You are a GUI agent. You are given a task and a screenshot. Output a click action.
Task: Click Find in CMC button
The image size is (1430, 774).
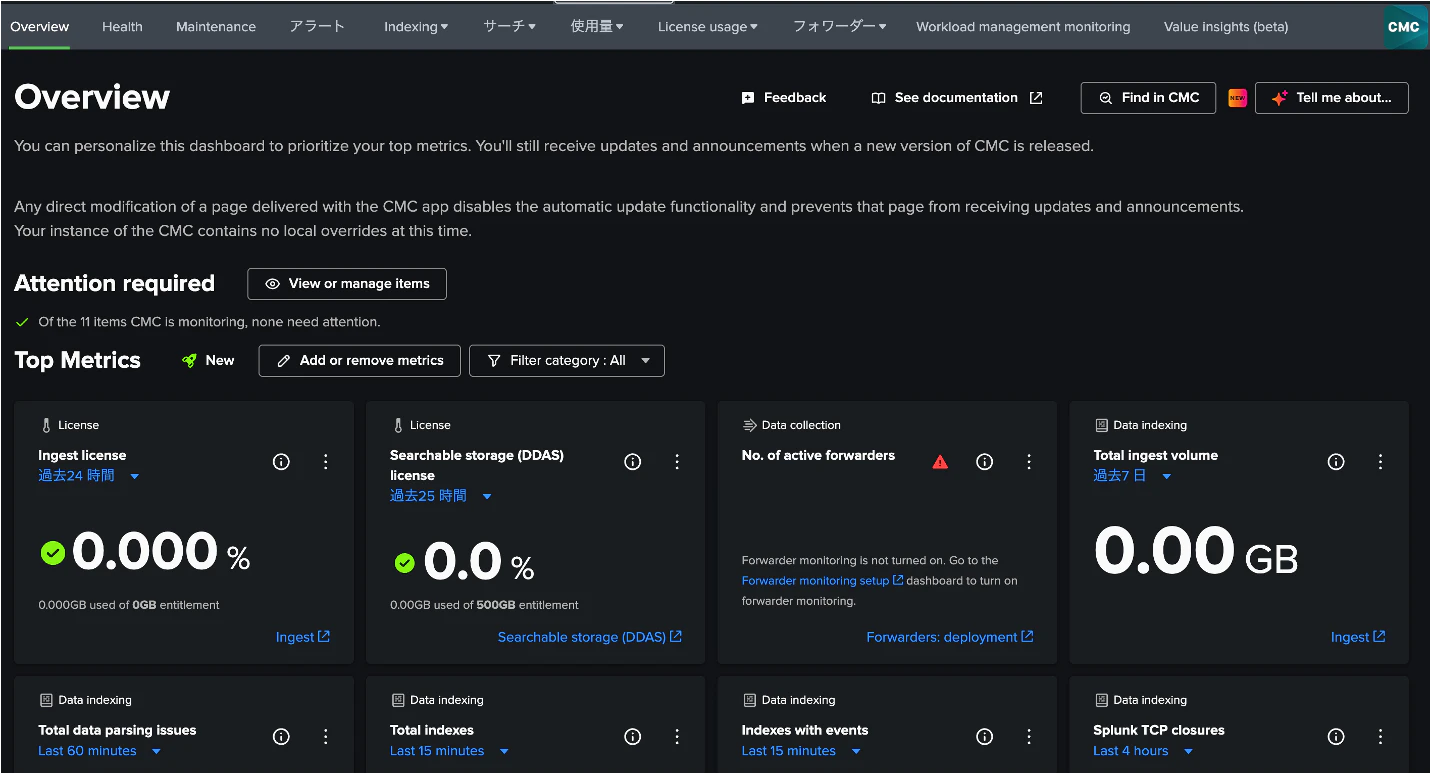(x=1149, y=98)
